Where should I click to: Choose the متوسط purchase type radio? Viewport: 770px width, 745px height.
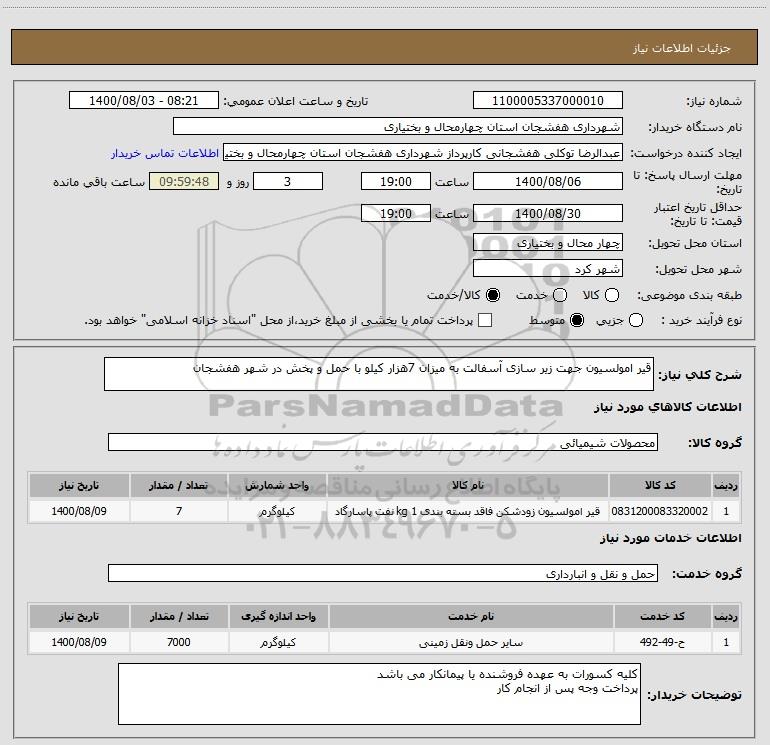pyautogui.click(x=577, y=321)
